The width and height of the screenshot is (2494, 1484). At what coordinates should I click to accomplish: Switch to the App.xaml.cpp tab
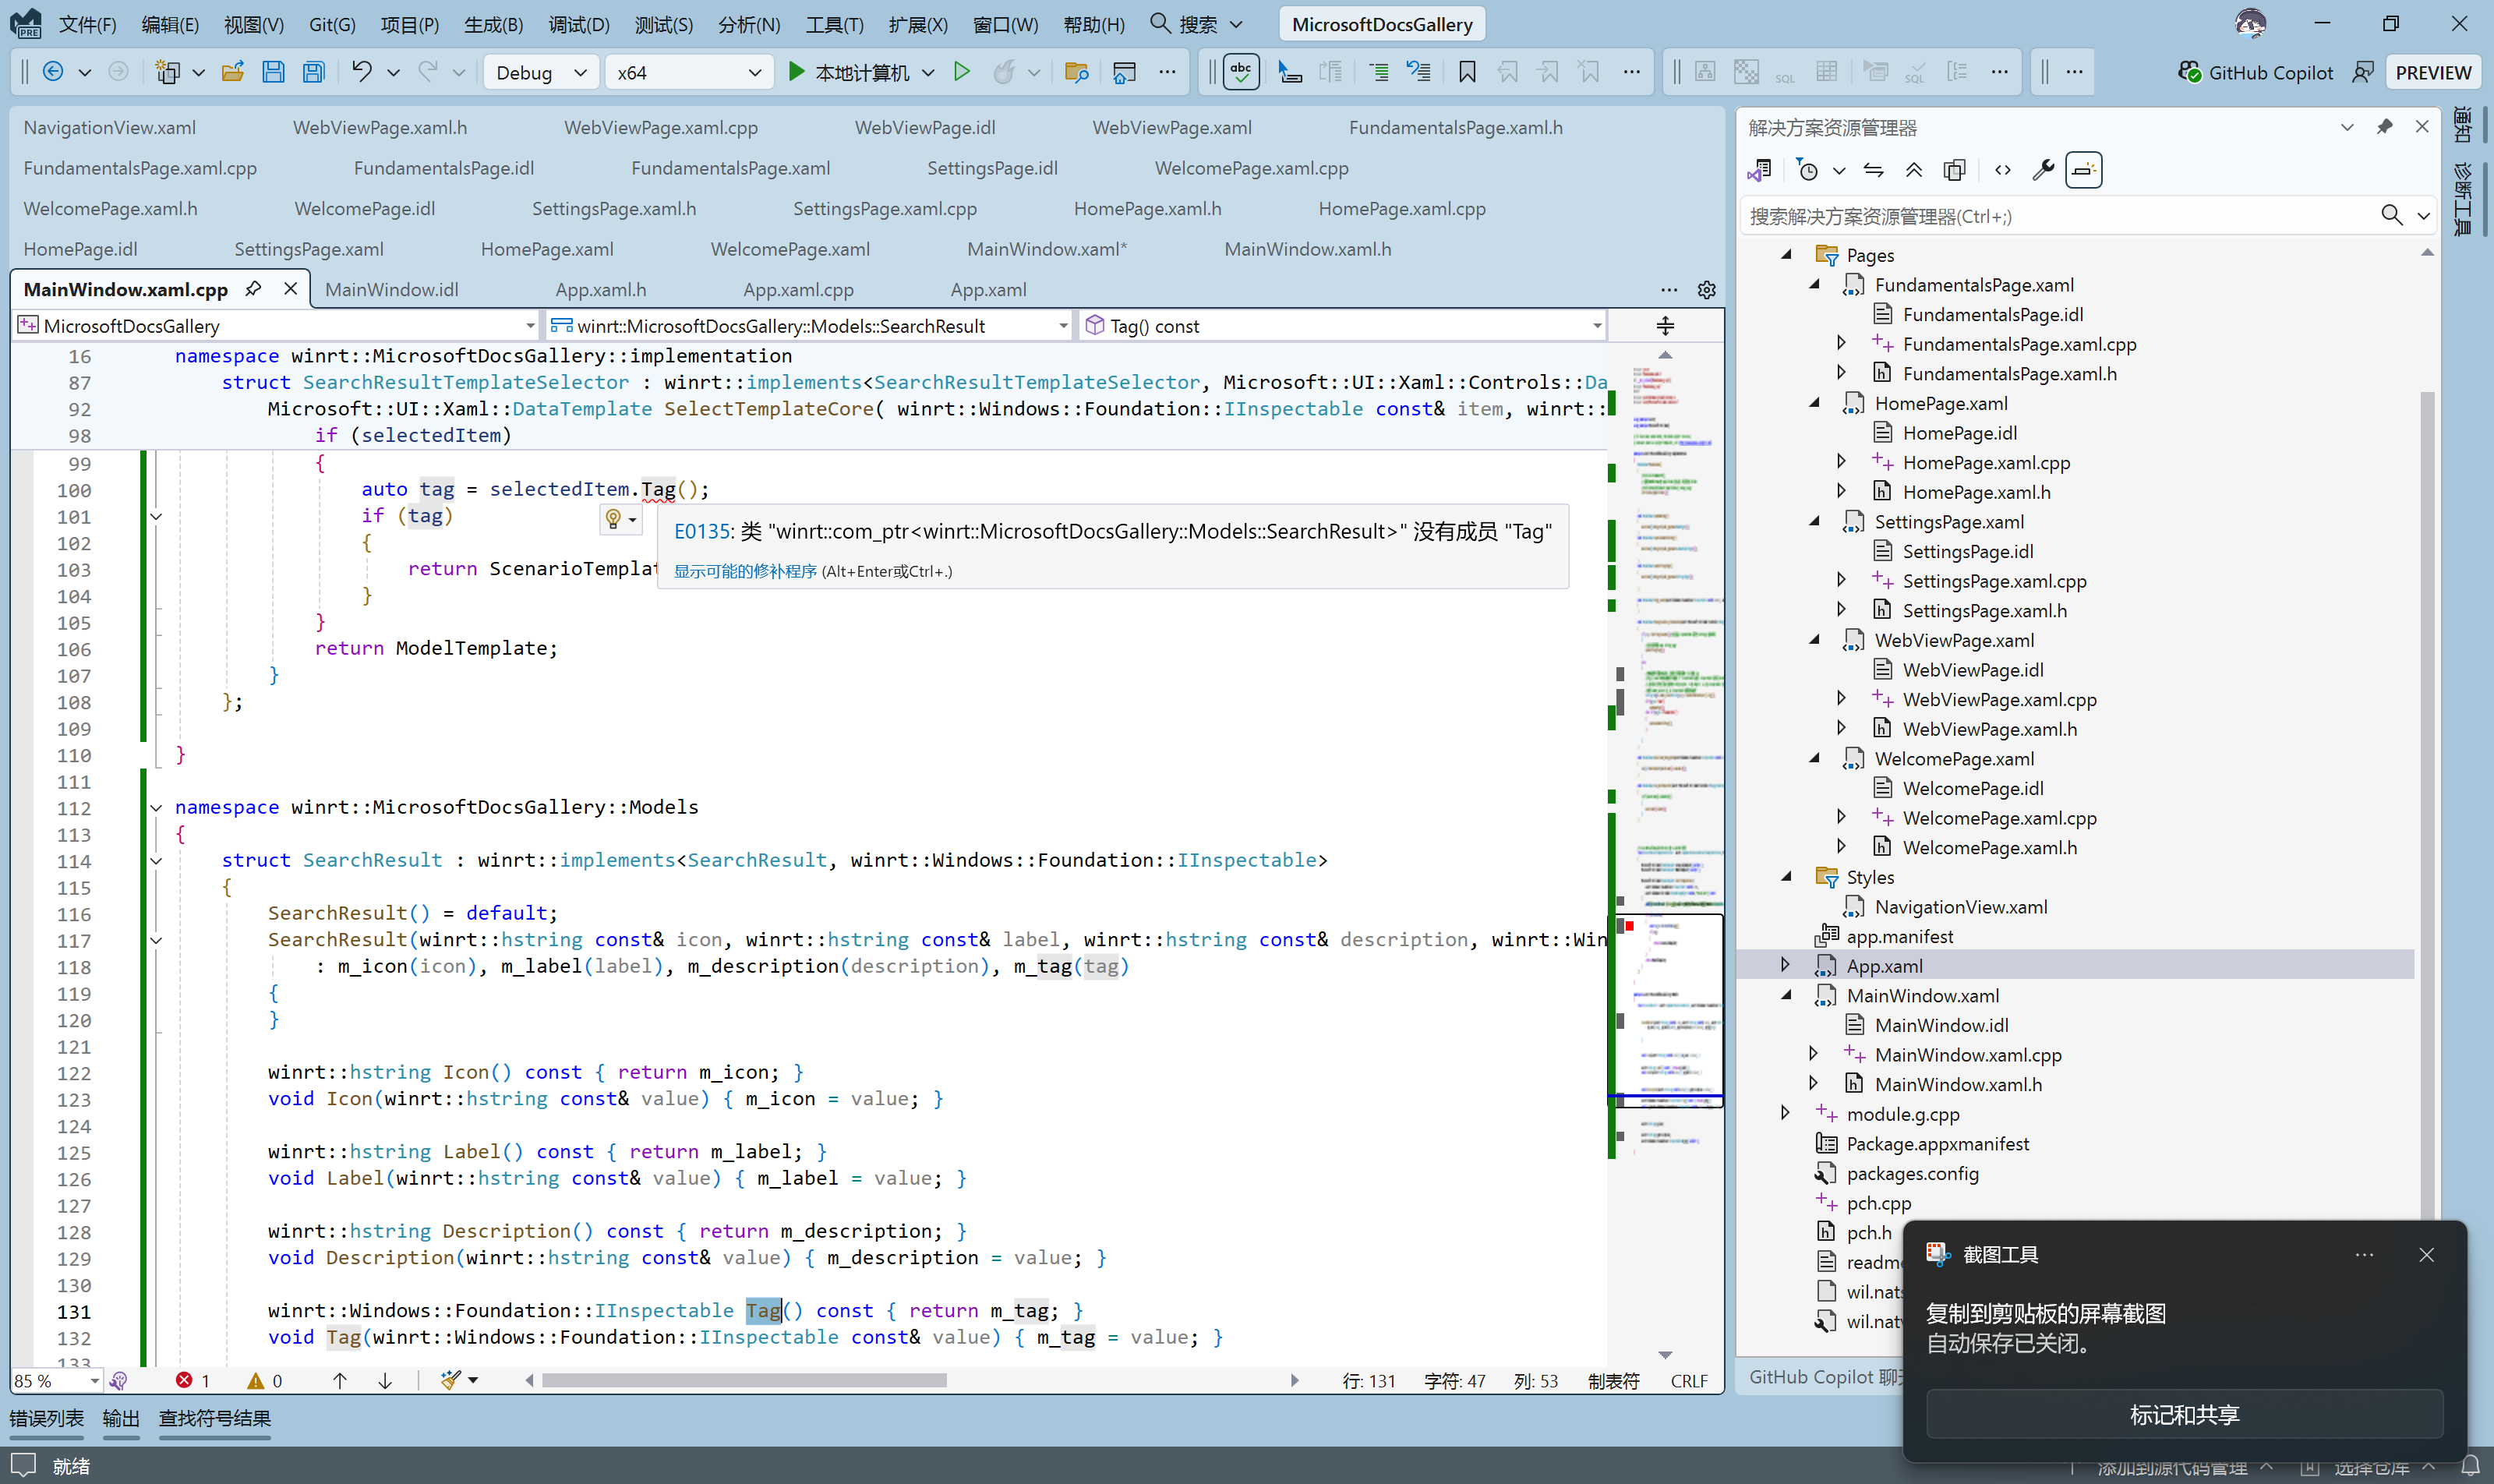tap(797, 289)
